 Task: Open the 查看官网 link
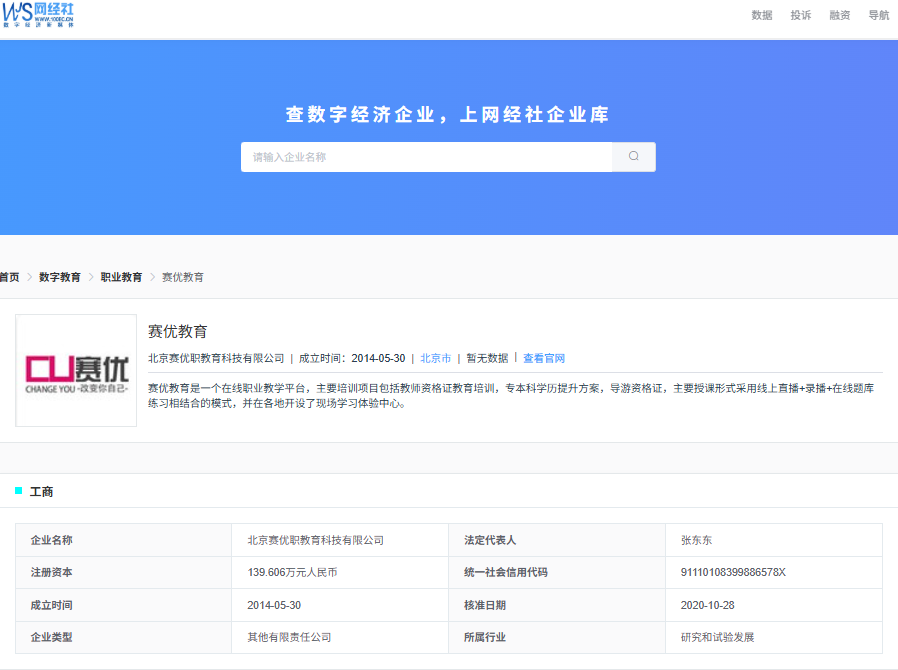click(543, 358)
